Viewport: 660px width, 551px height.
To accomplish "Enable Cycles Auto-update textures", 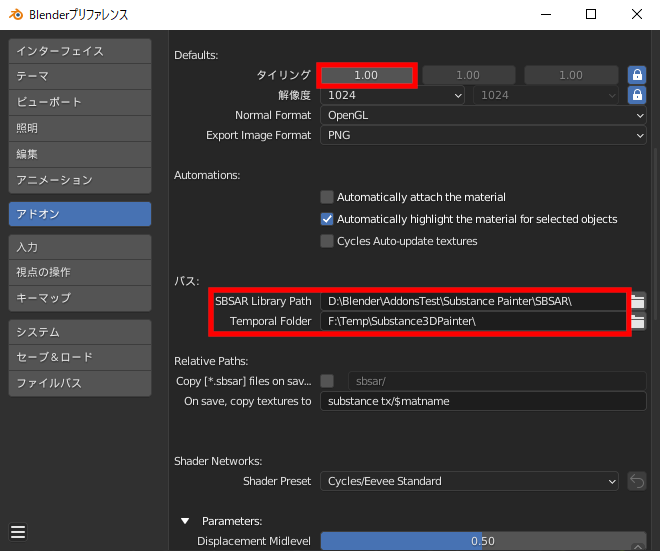I will (327, 241).
